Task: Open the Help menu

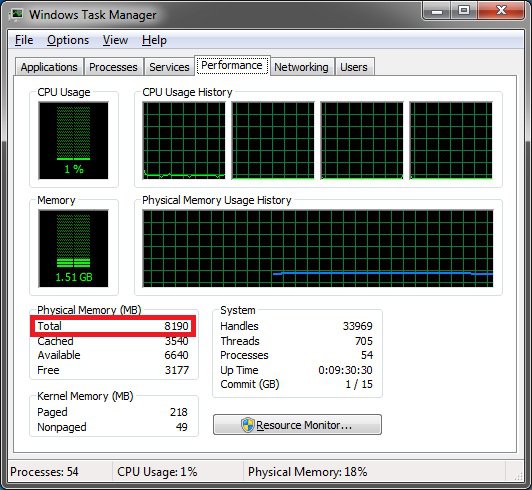Action: (154, 40)
